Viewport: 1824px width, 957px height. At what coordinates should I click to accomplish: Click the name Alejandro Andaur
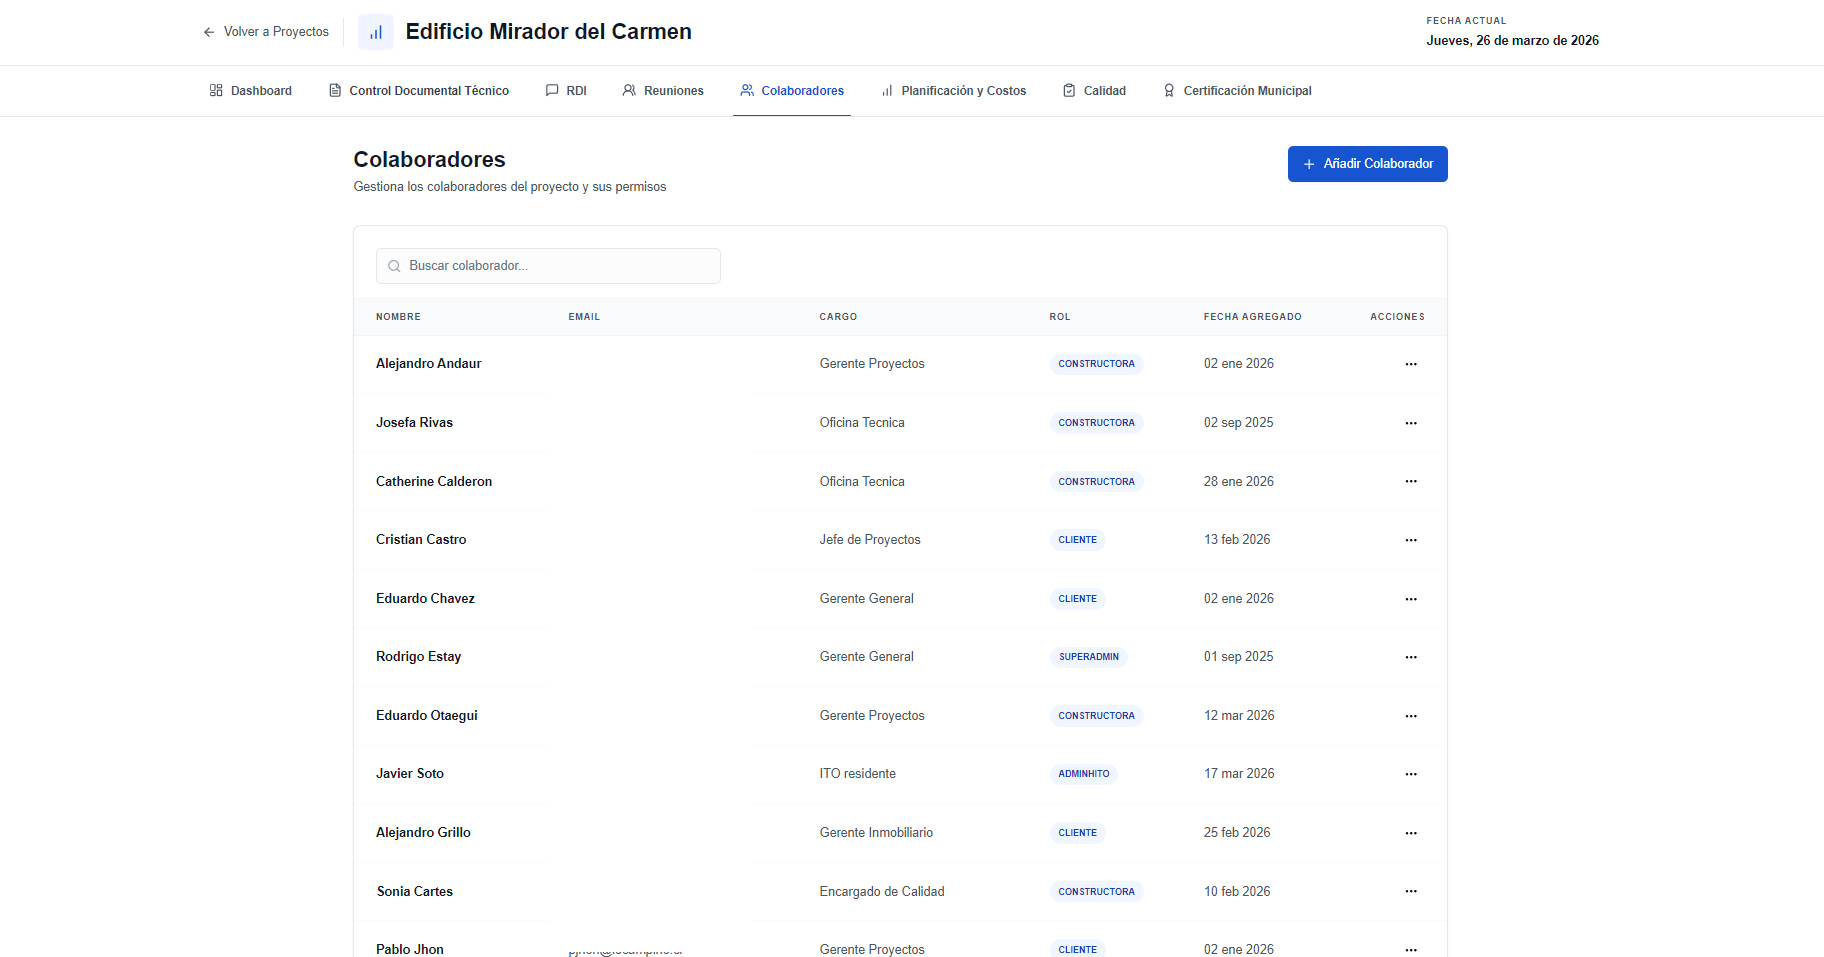click(428, 364)
